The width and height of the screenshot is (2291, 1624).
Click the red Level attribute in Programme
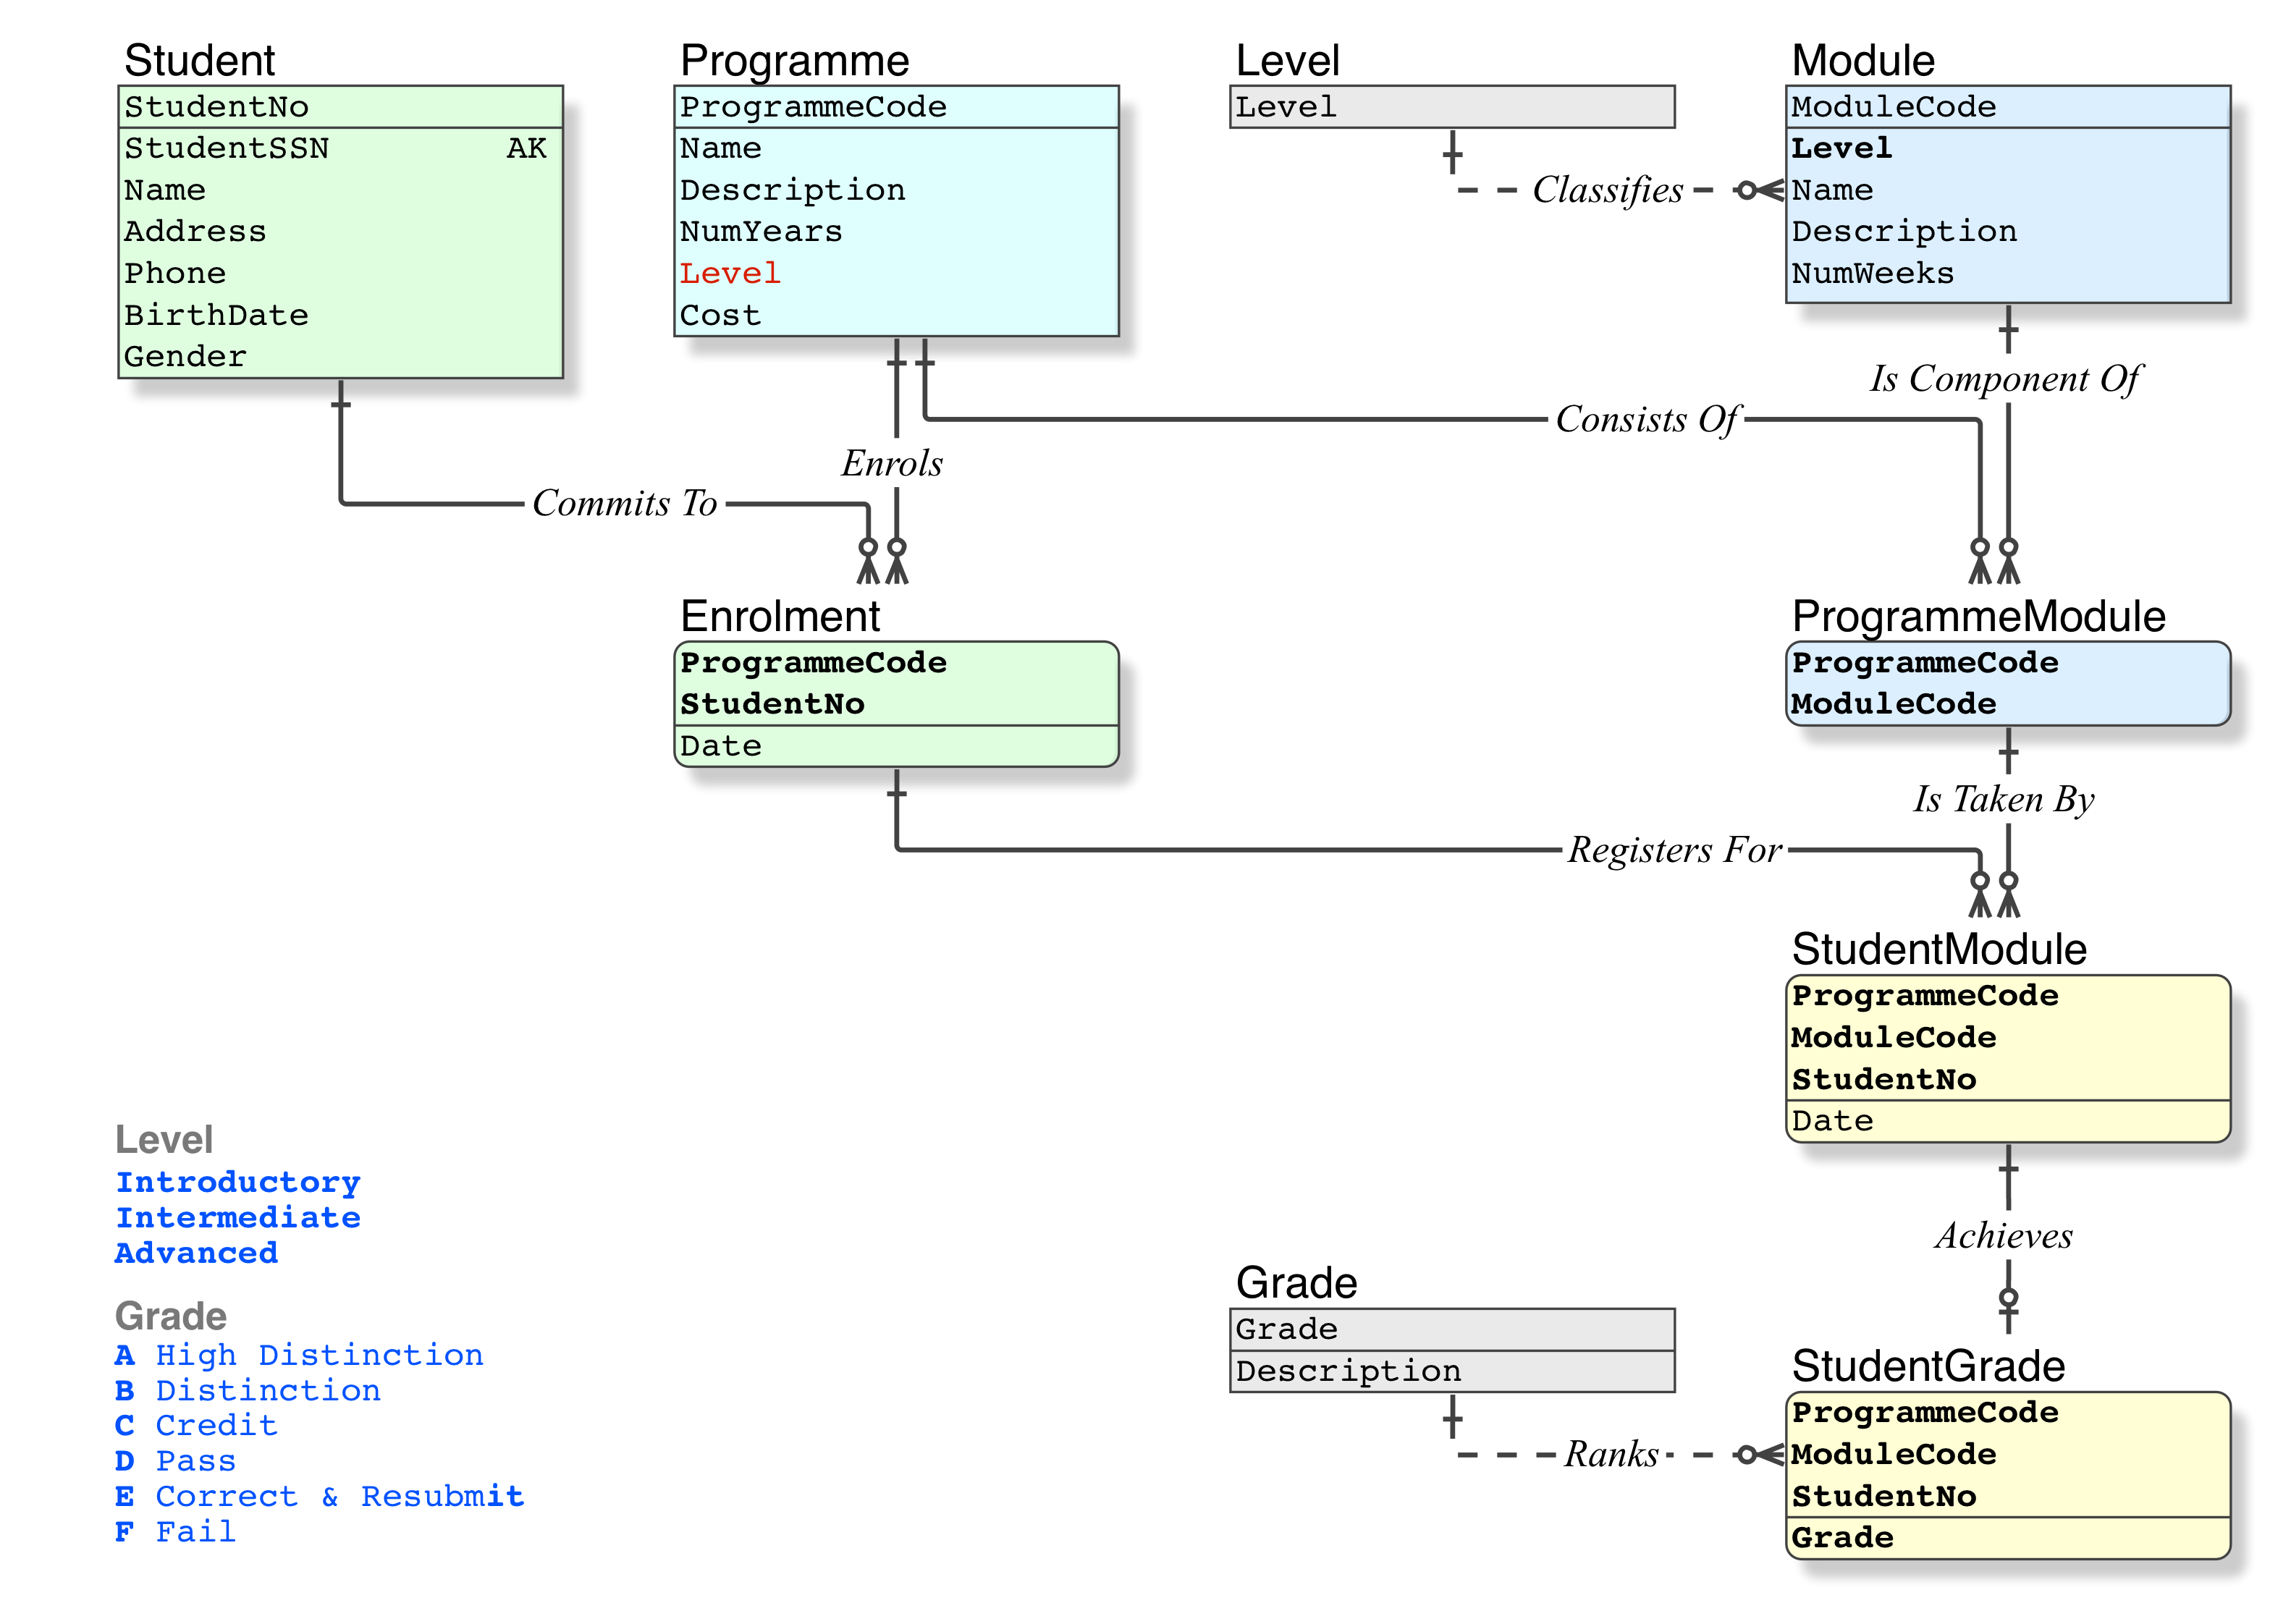click(730, 273)
